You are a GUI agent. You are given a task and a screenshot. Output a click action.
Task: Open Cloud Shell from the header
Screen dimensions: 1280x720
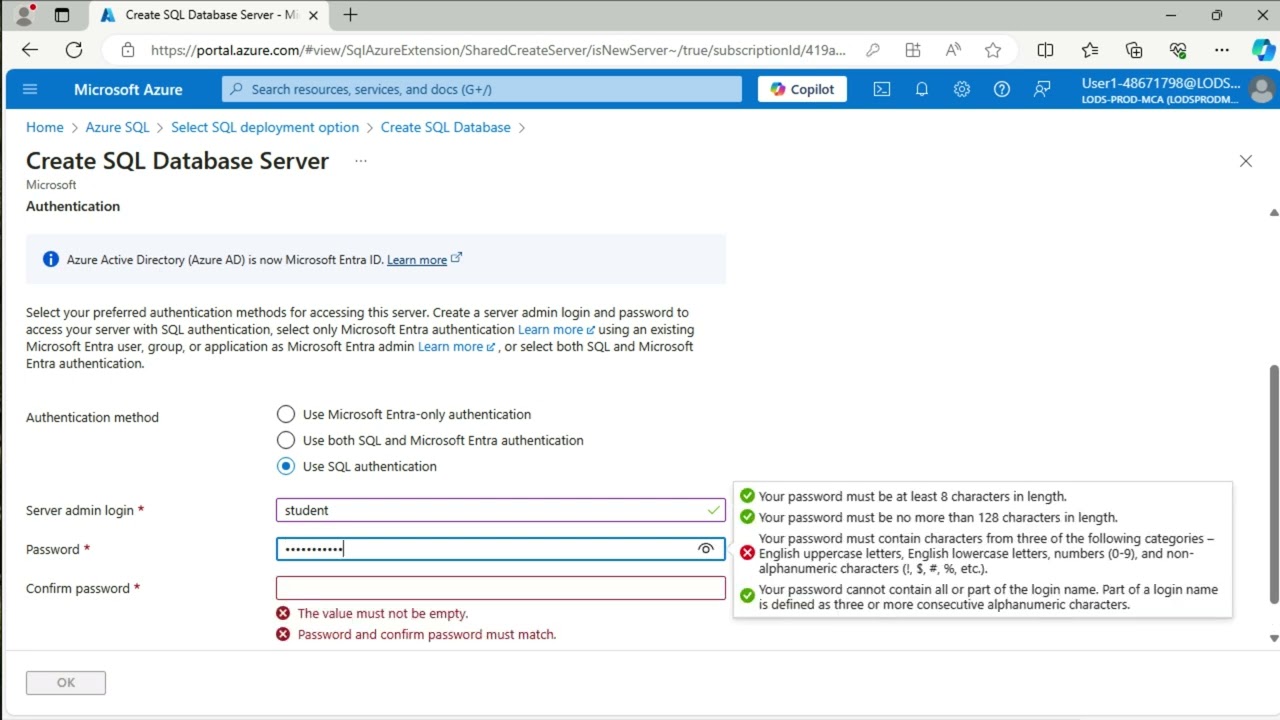click(x=882, y=89)
